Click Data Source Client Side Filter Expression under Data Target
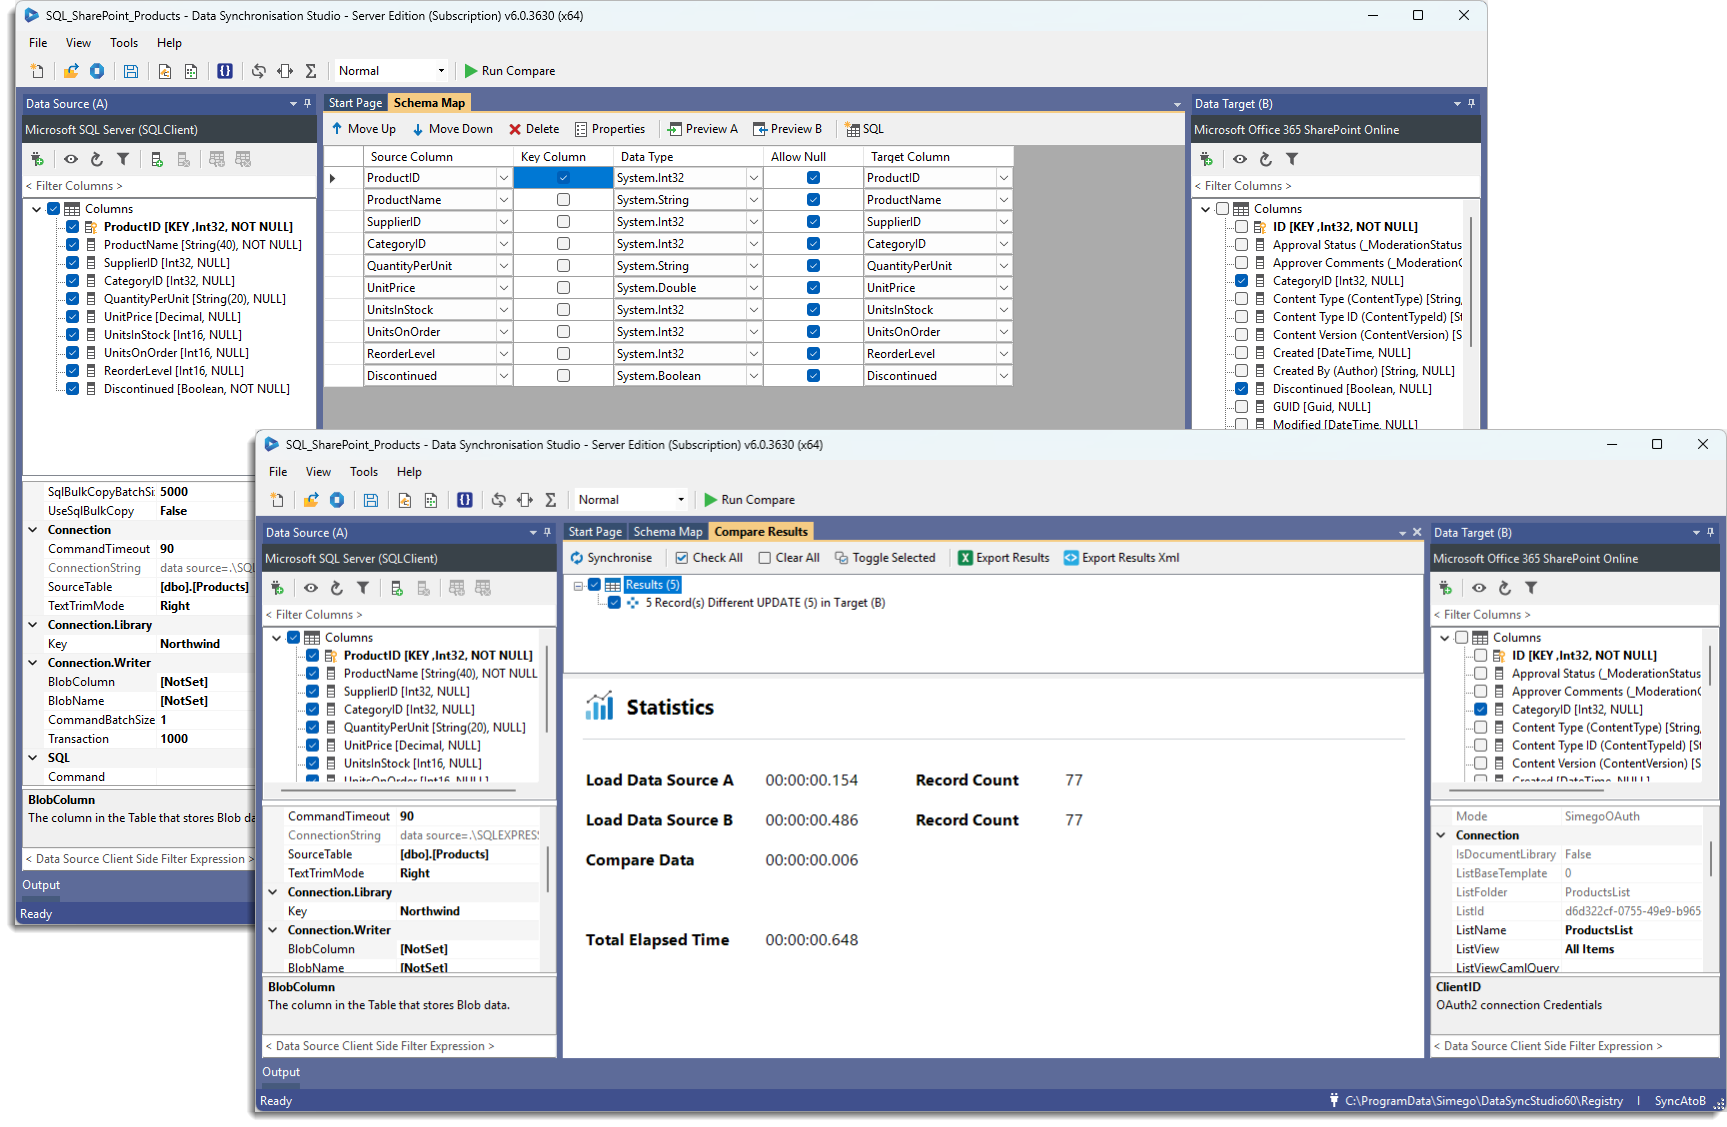The width and height of the screenshot is (1727, 1127). [x=1575, y=1046]
